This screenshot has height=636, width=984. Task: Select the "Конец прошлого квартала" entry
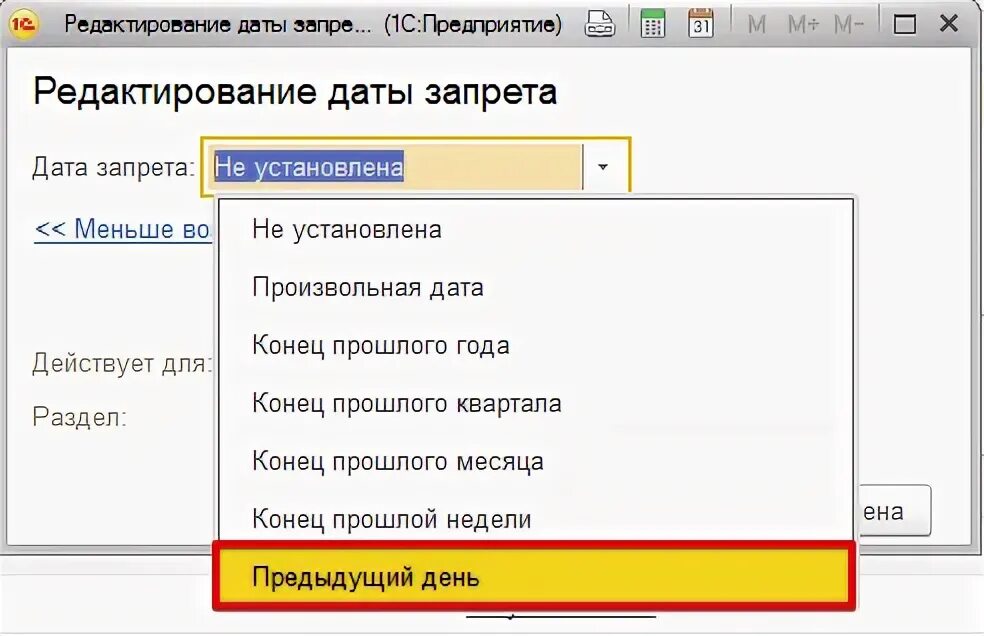click(405, 403)
